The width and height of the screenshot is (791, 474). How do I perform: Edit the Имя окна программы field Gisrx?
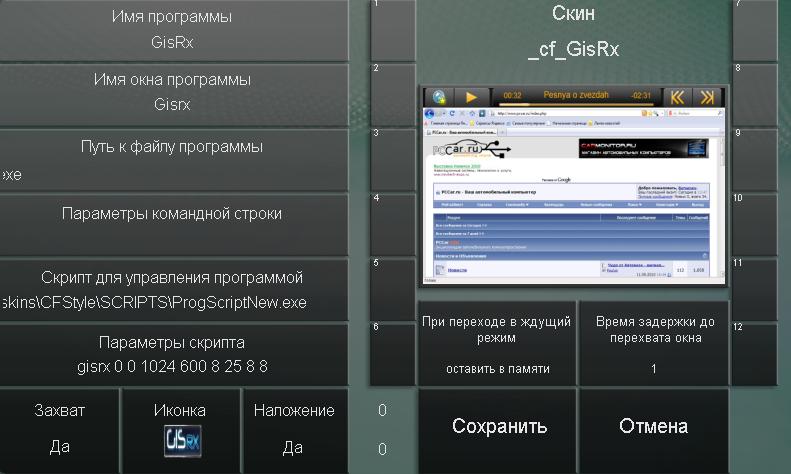tap(174, 94)
